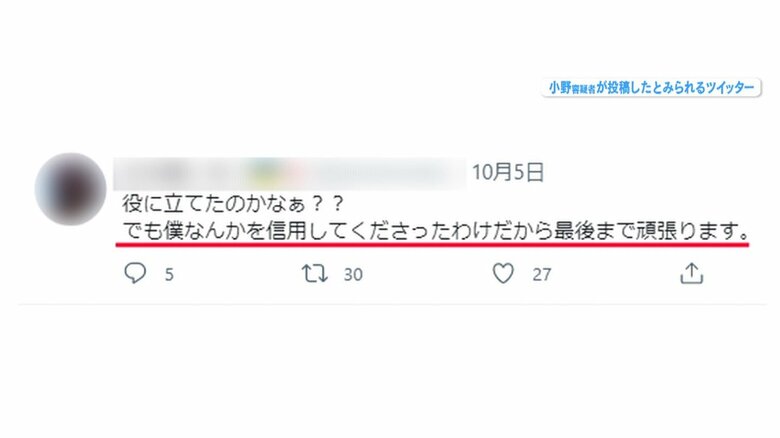Viewport: 780px width, 438px height.
Task: Click the retweet arrows icon
Action: click(315, 274)
